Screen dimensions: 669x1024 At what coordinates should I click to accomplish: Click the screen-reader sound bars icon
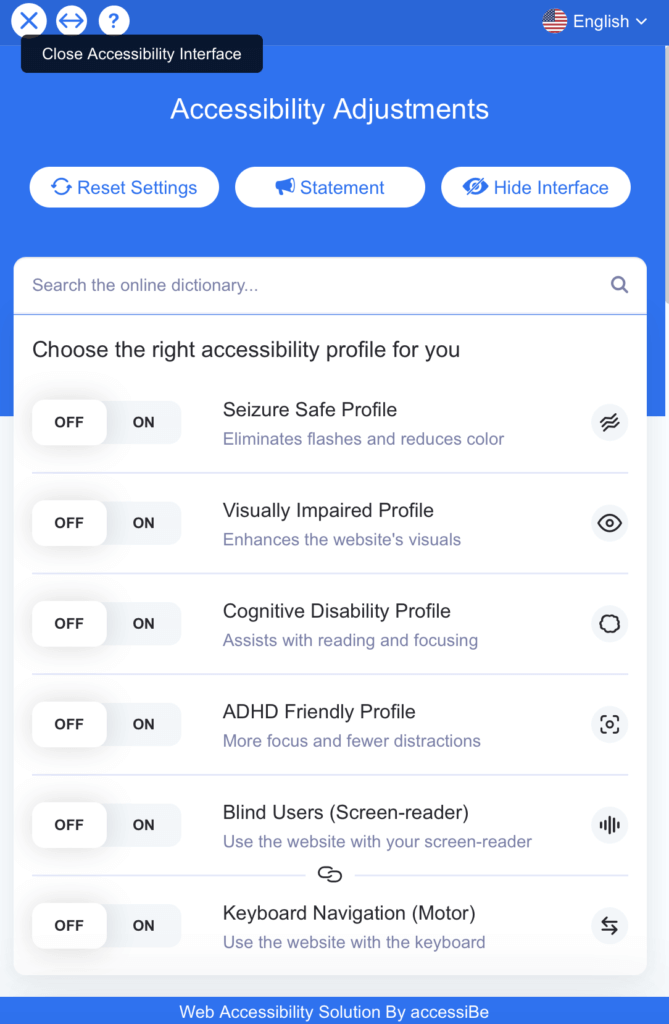609,825
